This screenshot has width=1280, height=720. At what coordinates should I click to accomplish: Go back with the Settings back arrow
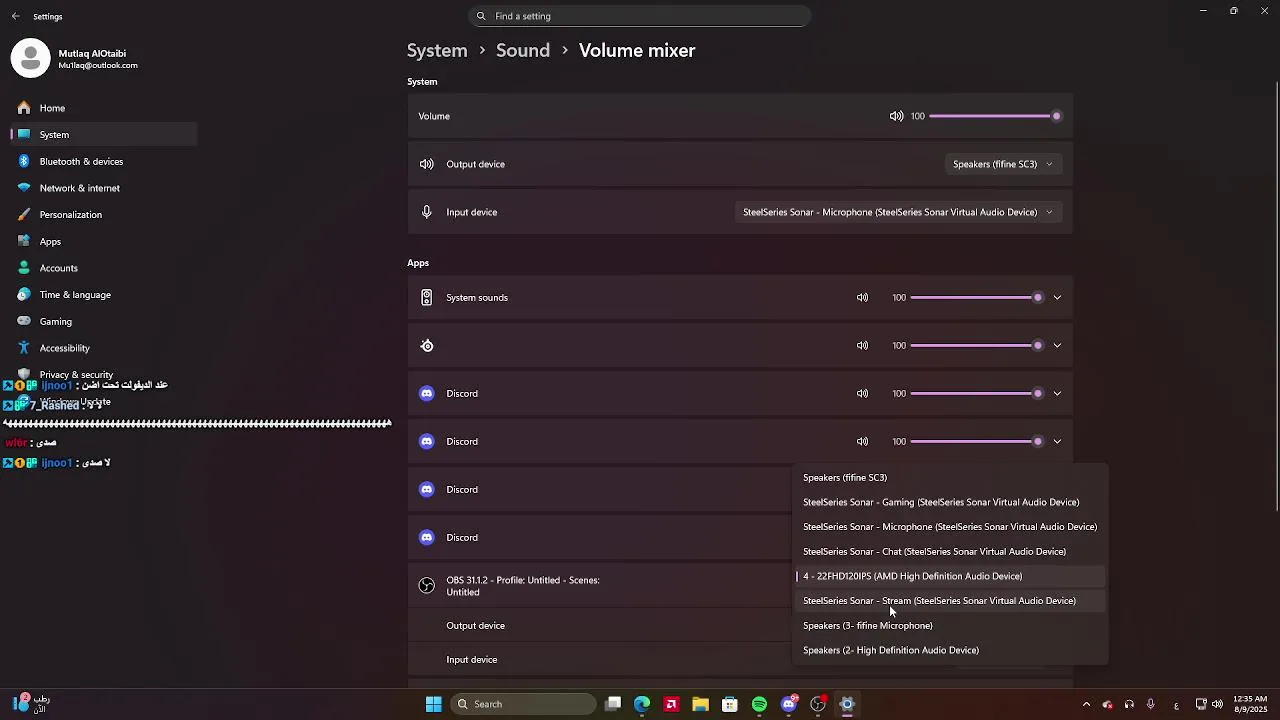pyautogui.click(x=15, y=16)
